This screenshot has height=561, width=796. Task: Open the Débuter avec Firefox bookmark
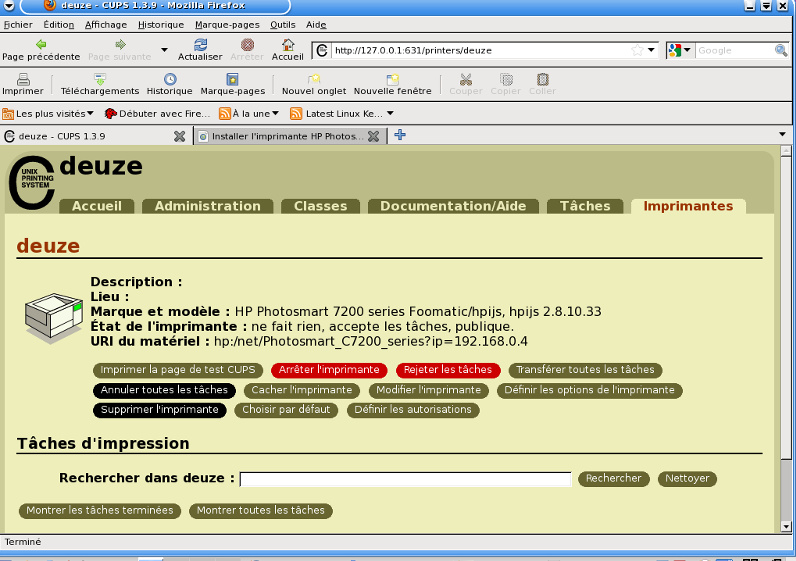tap(157, 114)
